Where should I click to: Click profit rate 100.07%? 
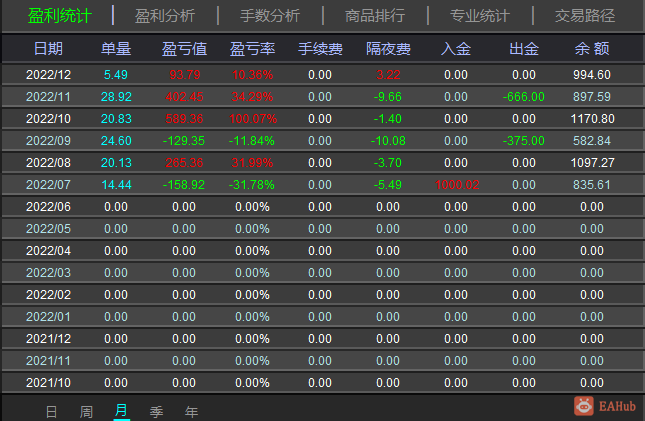click(x=253, y=119)
